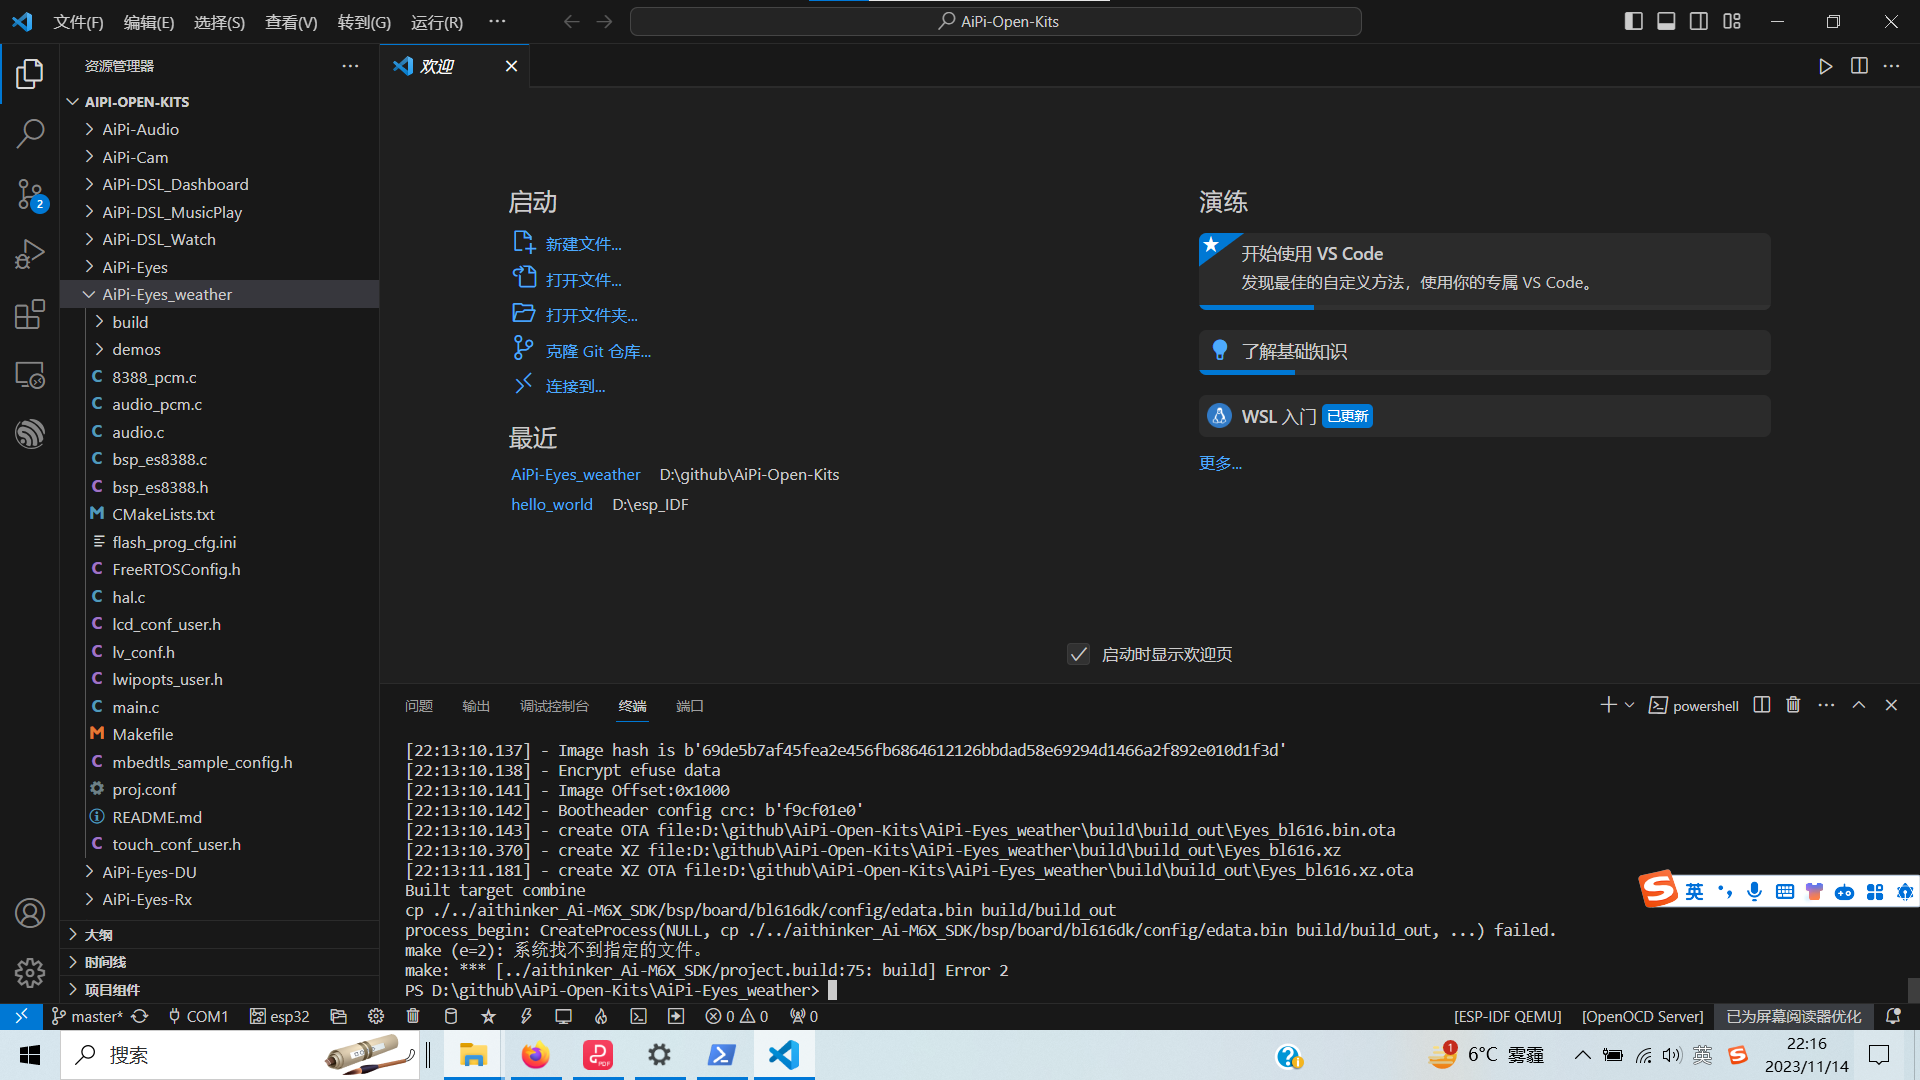
Task: Open the 查看(V) menu
Action: 291,22
